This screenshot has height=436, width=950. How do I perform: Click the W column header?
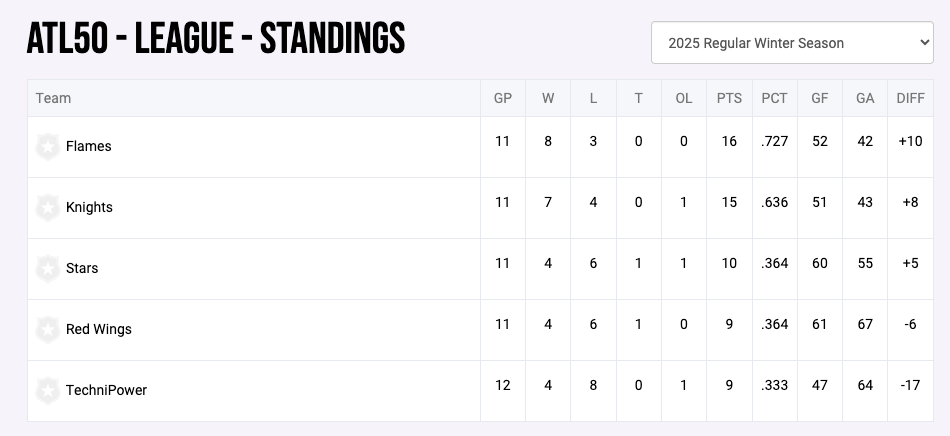[x=548, y=98]
